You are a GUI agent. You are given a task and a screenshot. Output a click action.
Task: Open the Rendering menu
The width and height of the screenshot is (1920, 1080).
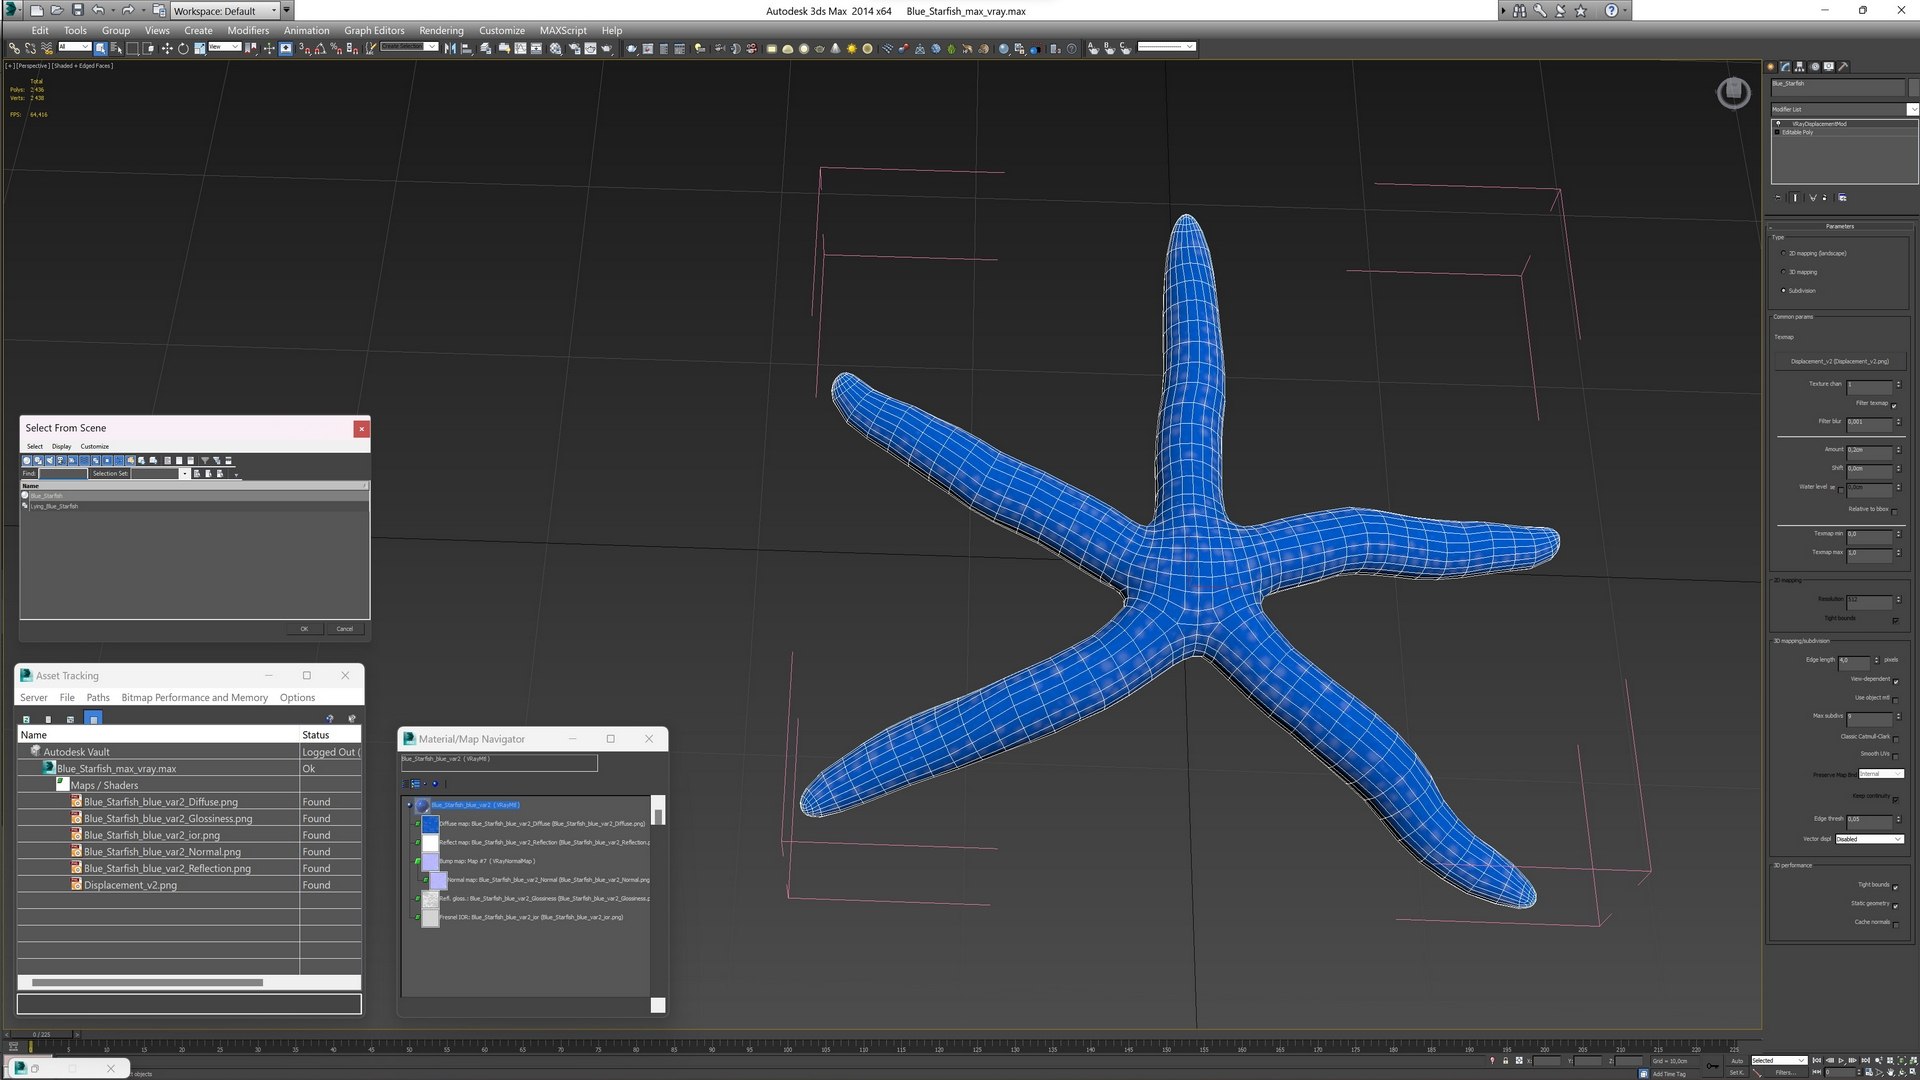(441, 30)
